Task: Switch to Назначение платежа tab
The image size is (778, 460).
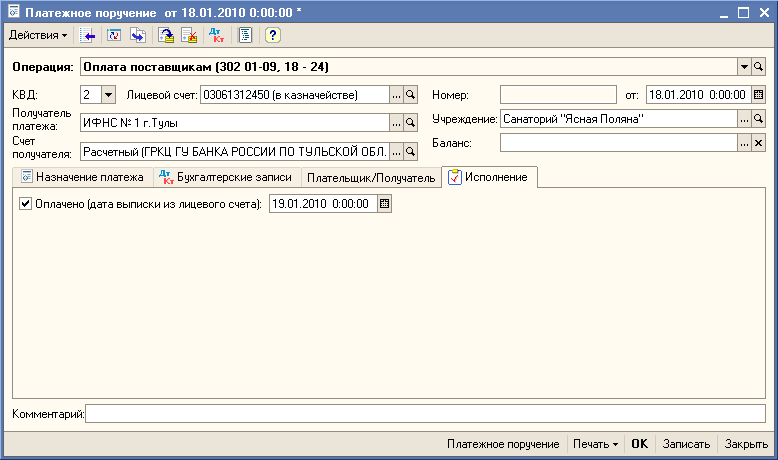Action: coord(82,178)
